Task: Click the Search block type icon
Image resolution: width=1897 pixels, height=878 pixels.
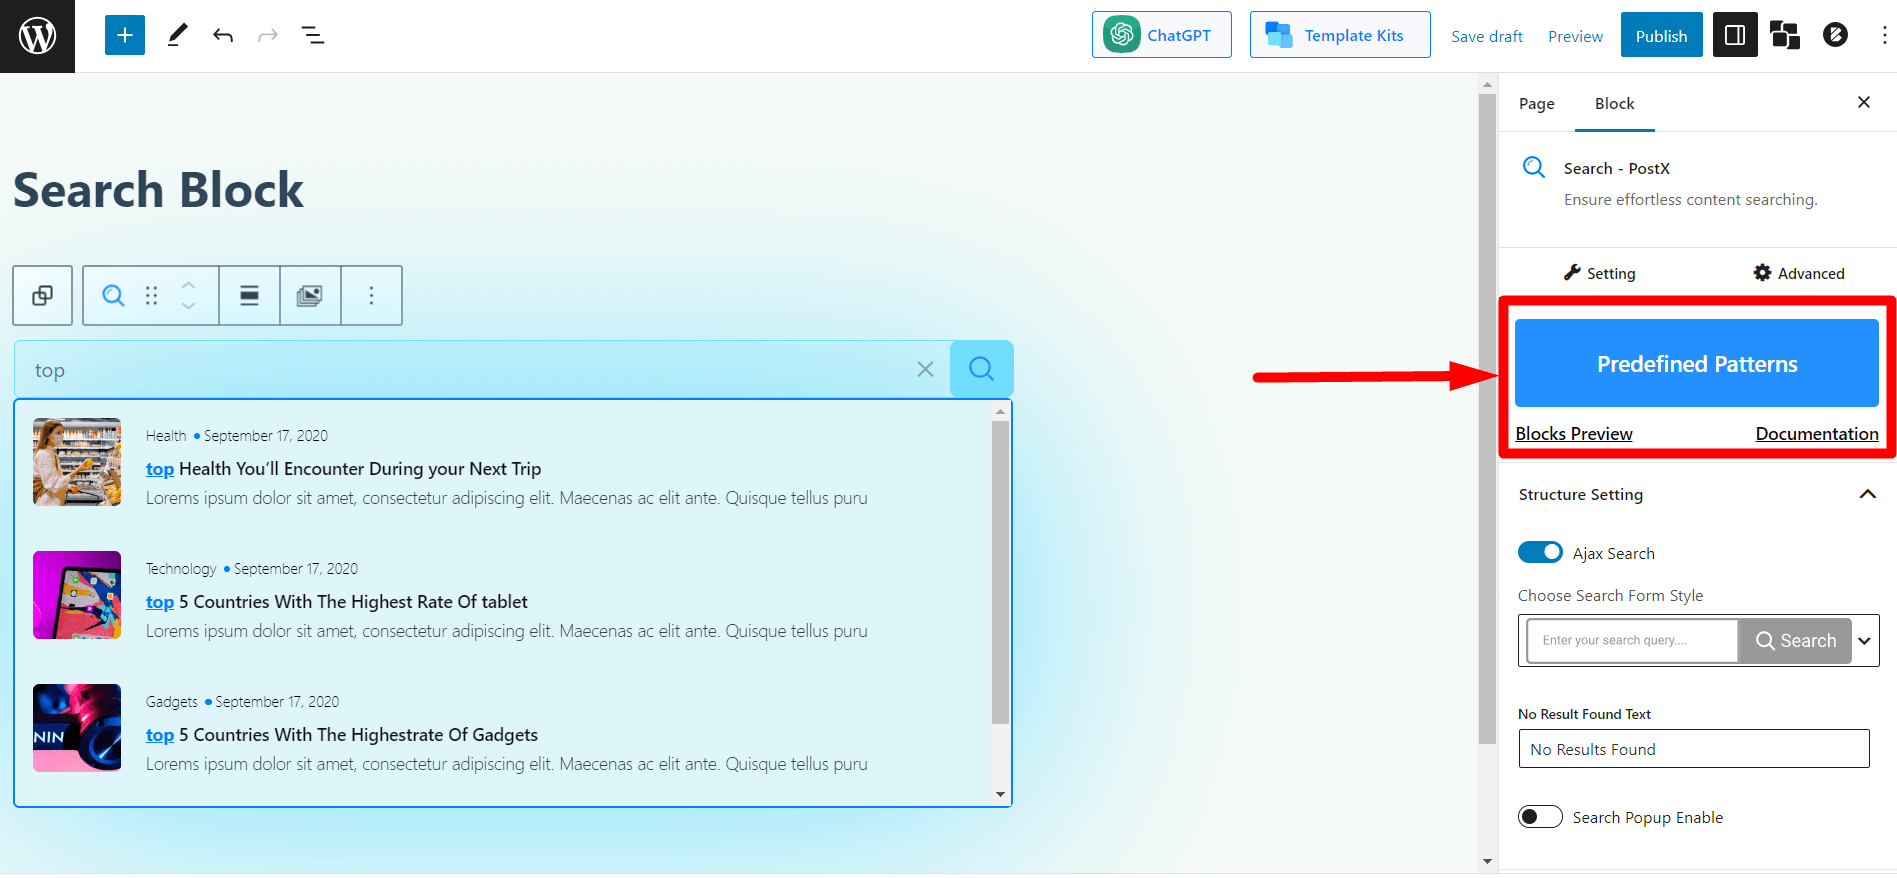Action: (114, 295)
